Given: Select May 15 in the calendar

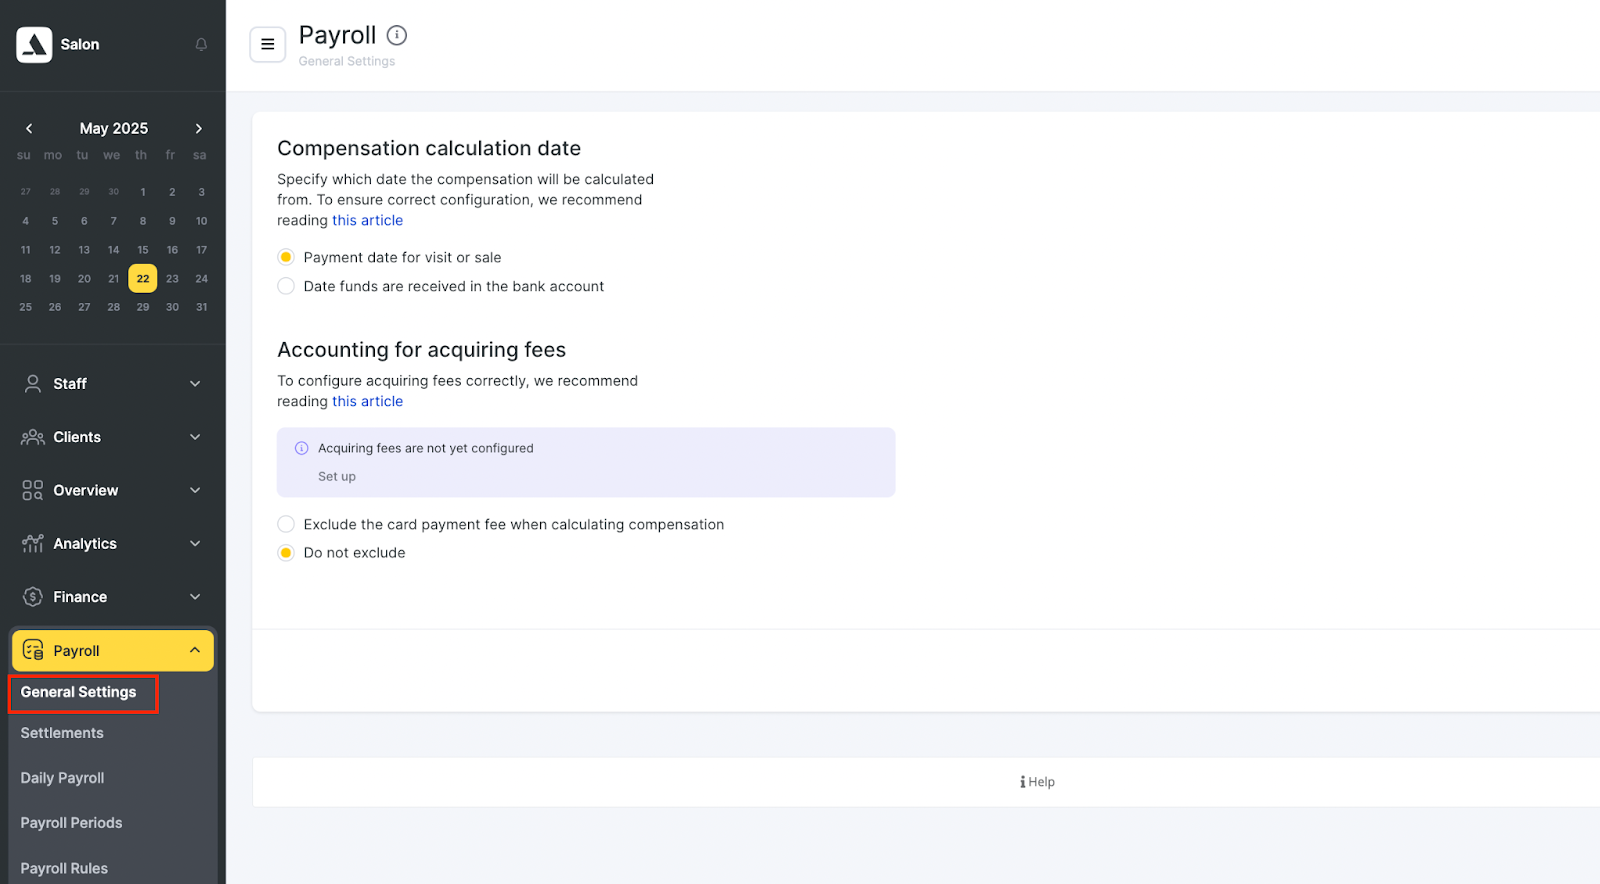Looking at the screenshot, I should (143, 250).
